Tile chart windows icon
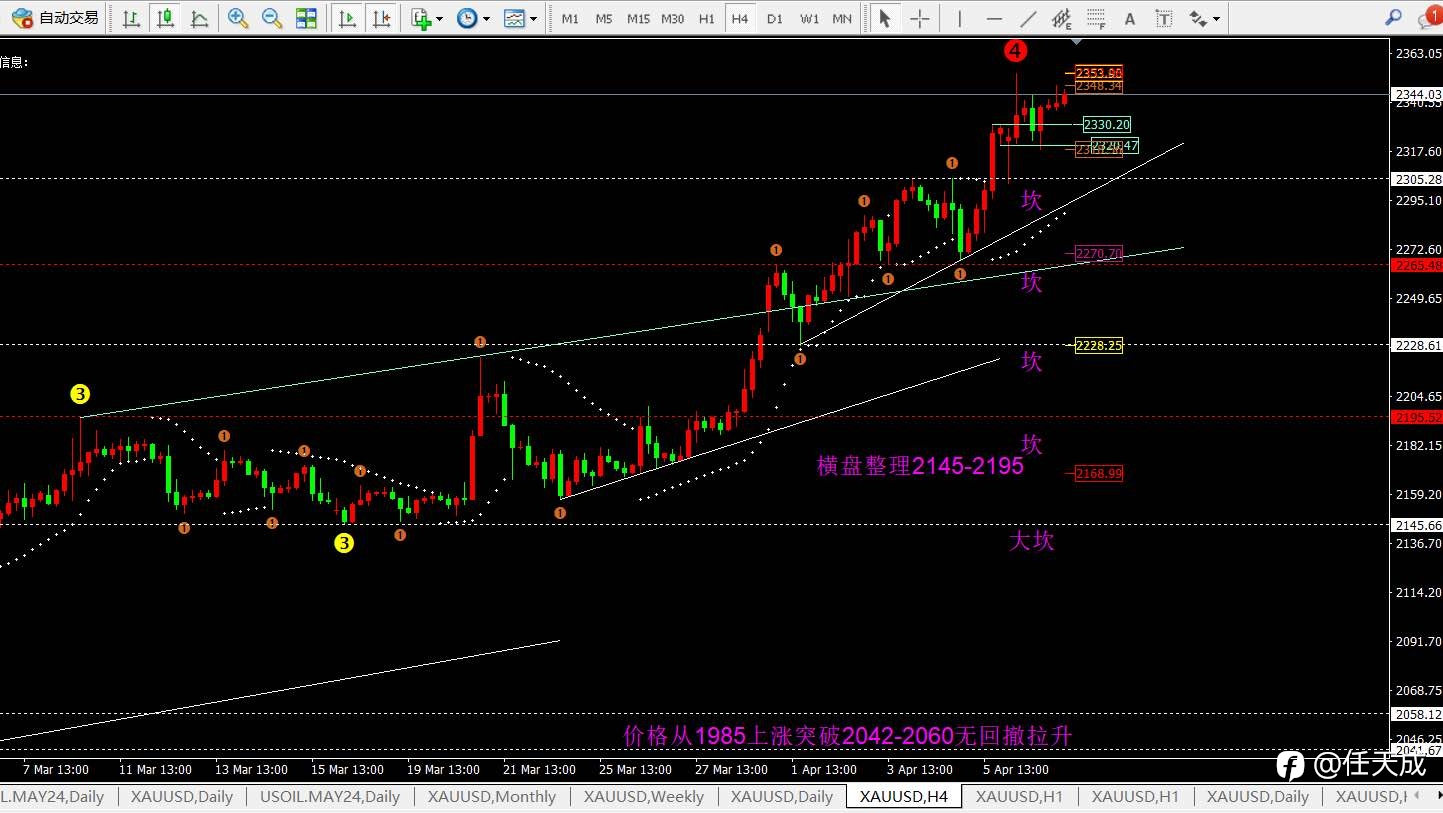The width and height of the screenshot is (1443, 813). pyautogui.click(x=306, y=18)
